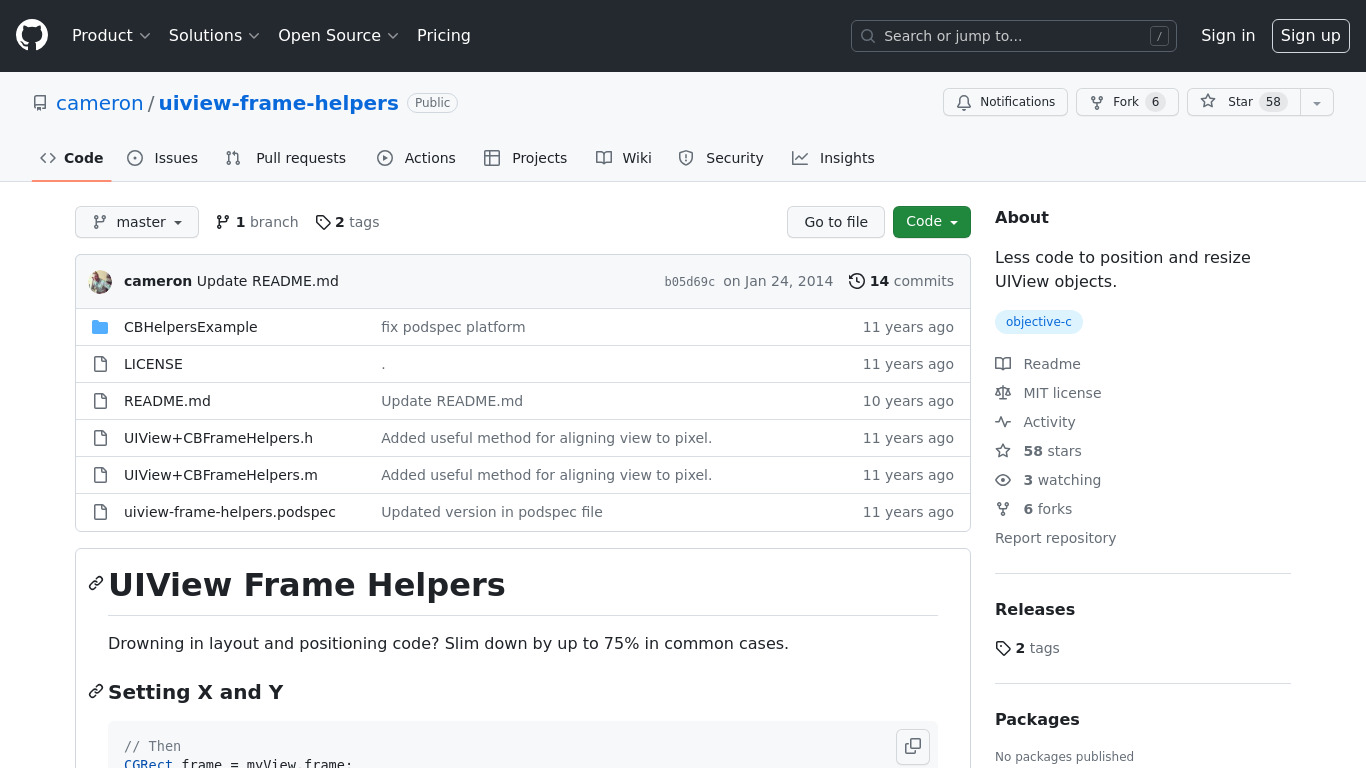Click the commit history clock icon
This screenshot has height=768, width=1366.
[857, 281]
